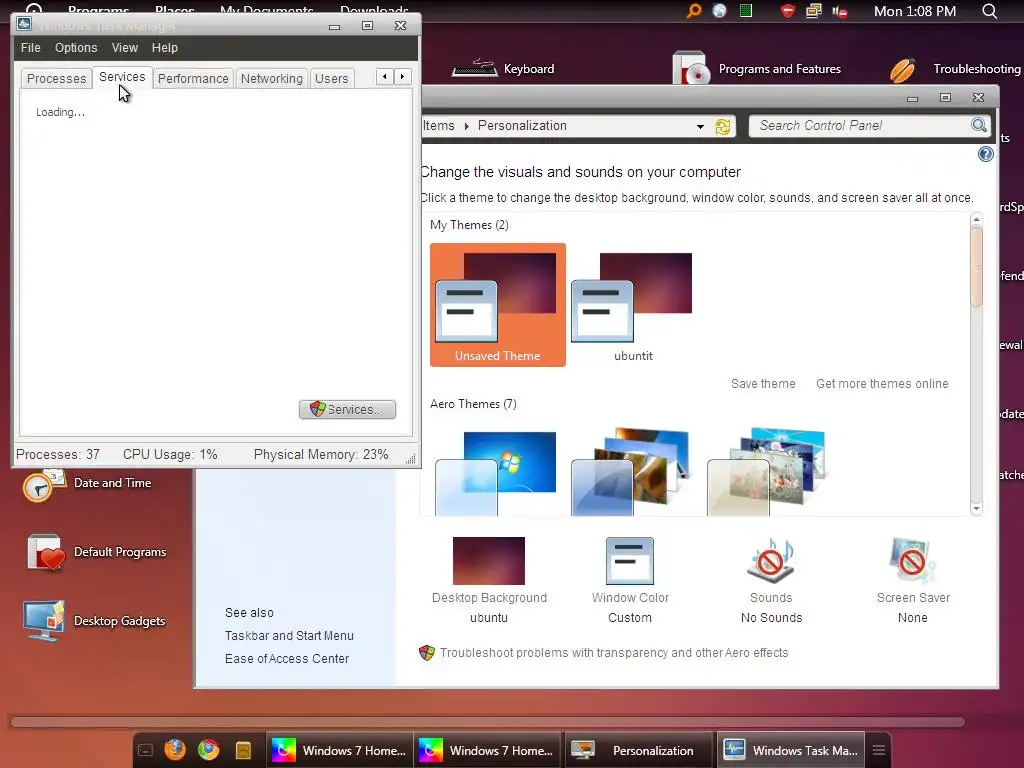Switch to the Users tab
Viewport: 1024px width, 768px height.
(x=332, y=78)
